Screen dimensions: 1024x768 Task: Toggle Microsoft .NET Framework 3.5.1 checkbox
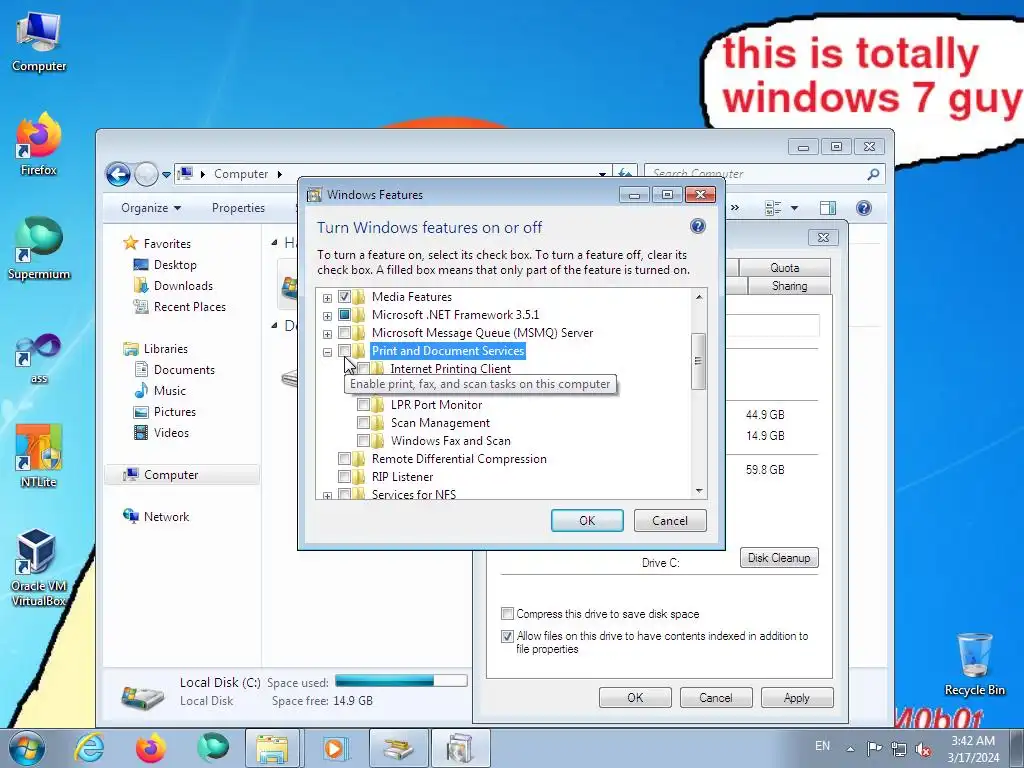pyautogui.click(x=344, y=315)
